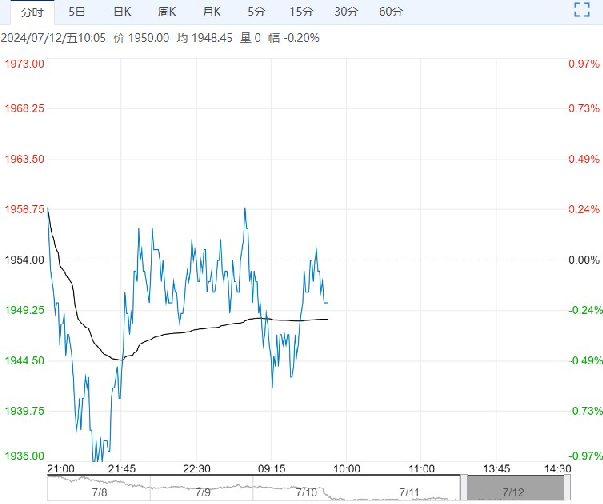The width and height of the screenshot is (603, 504).
Task: Open the 5日 five-day chart tab
Action: (76, 12)
